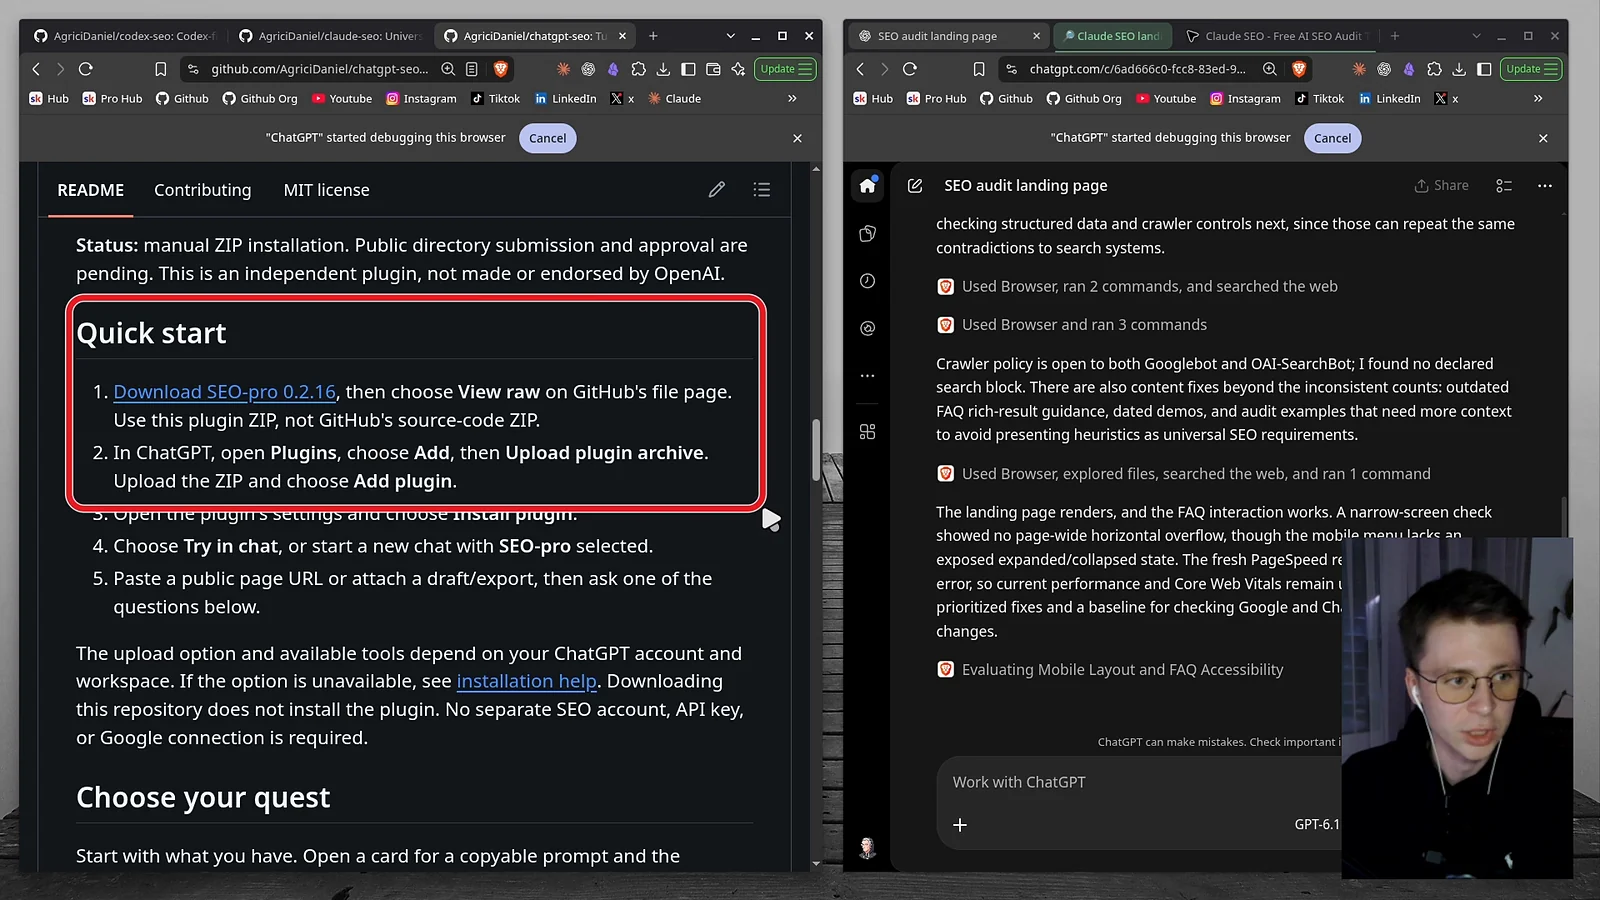Screen dimensions: 1600x900
Task: Open reader mode icon in the GitHub window address bar
Action: click(x=472, y=69)
